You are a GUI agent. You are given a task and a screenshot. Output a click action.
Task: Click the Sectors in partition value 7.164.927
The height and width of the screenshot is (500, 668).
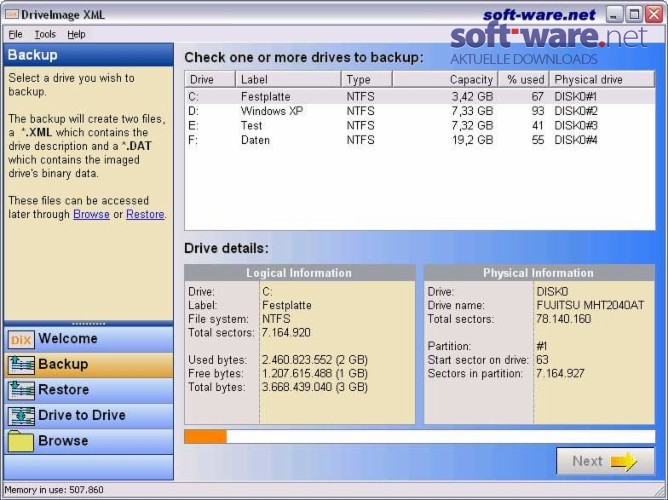tap(560, 374)
